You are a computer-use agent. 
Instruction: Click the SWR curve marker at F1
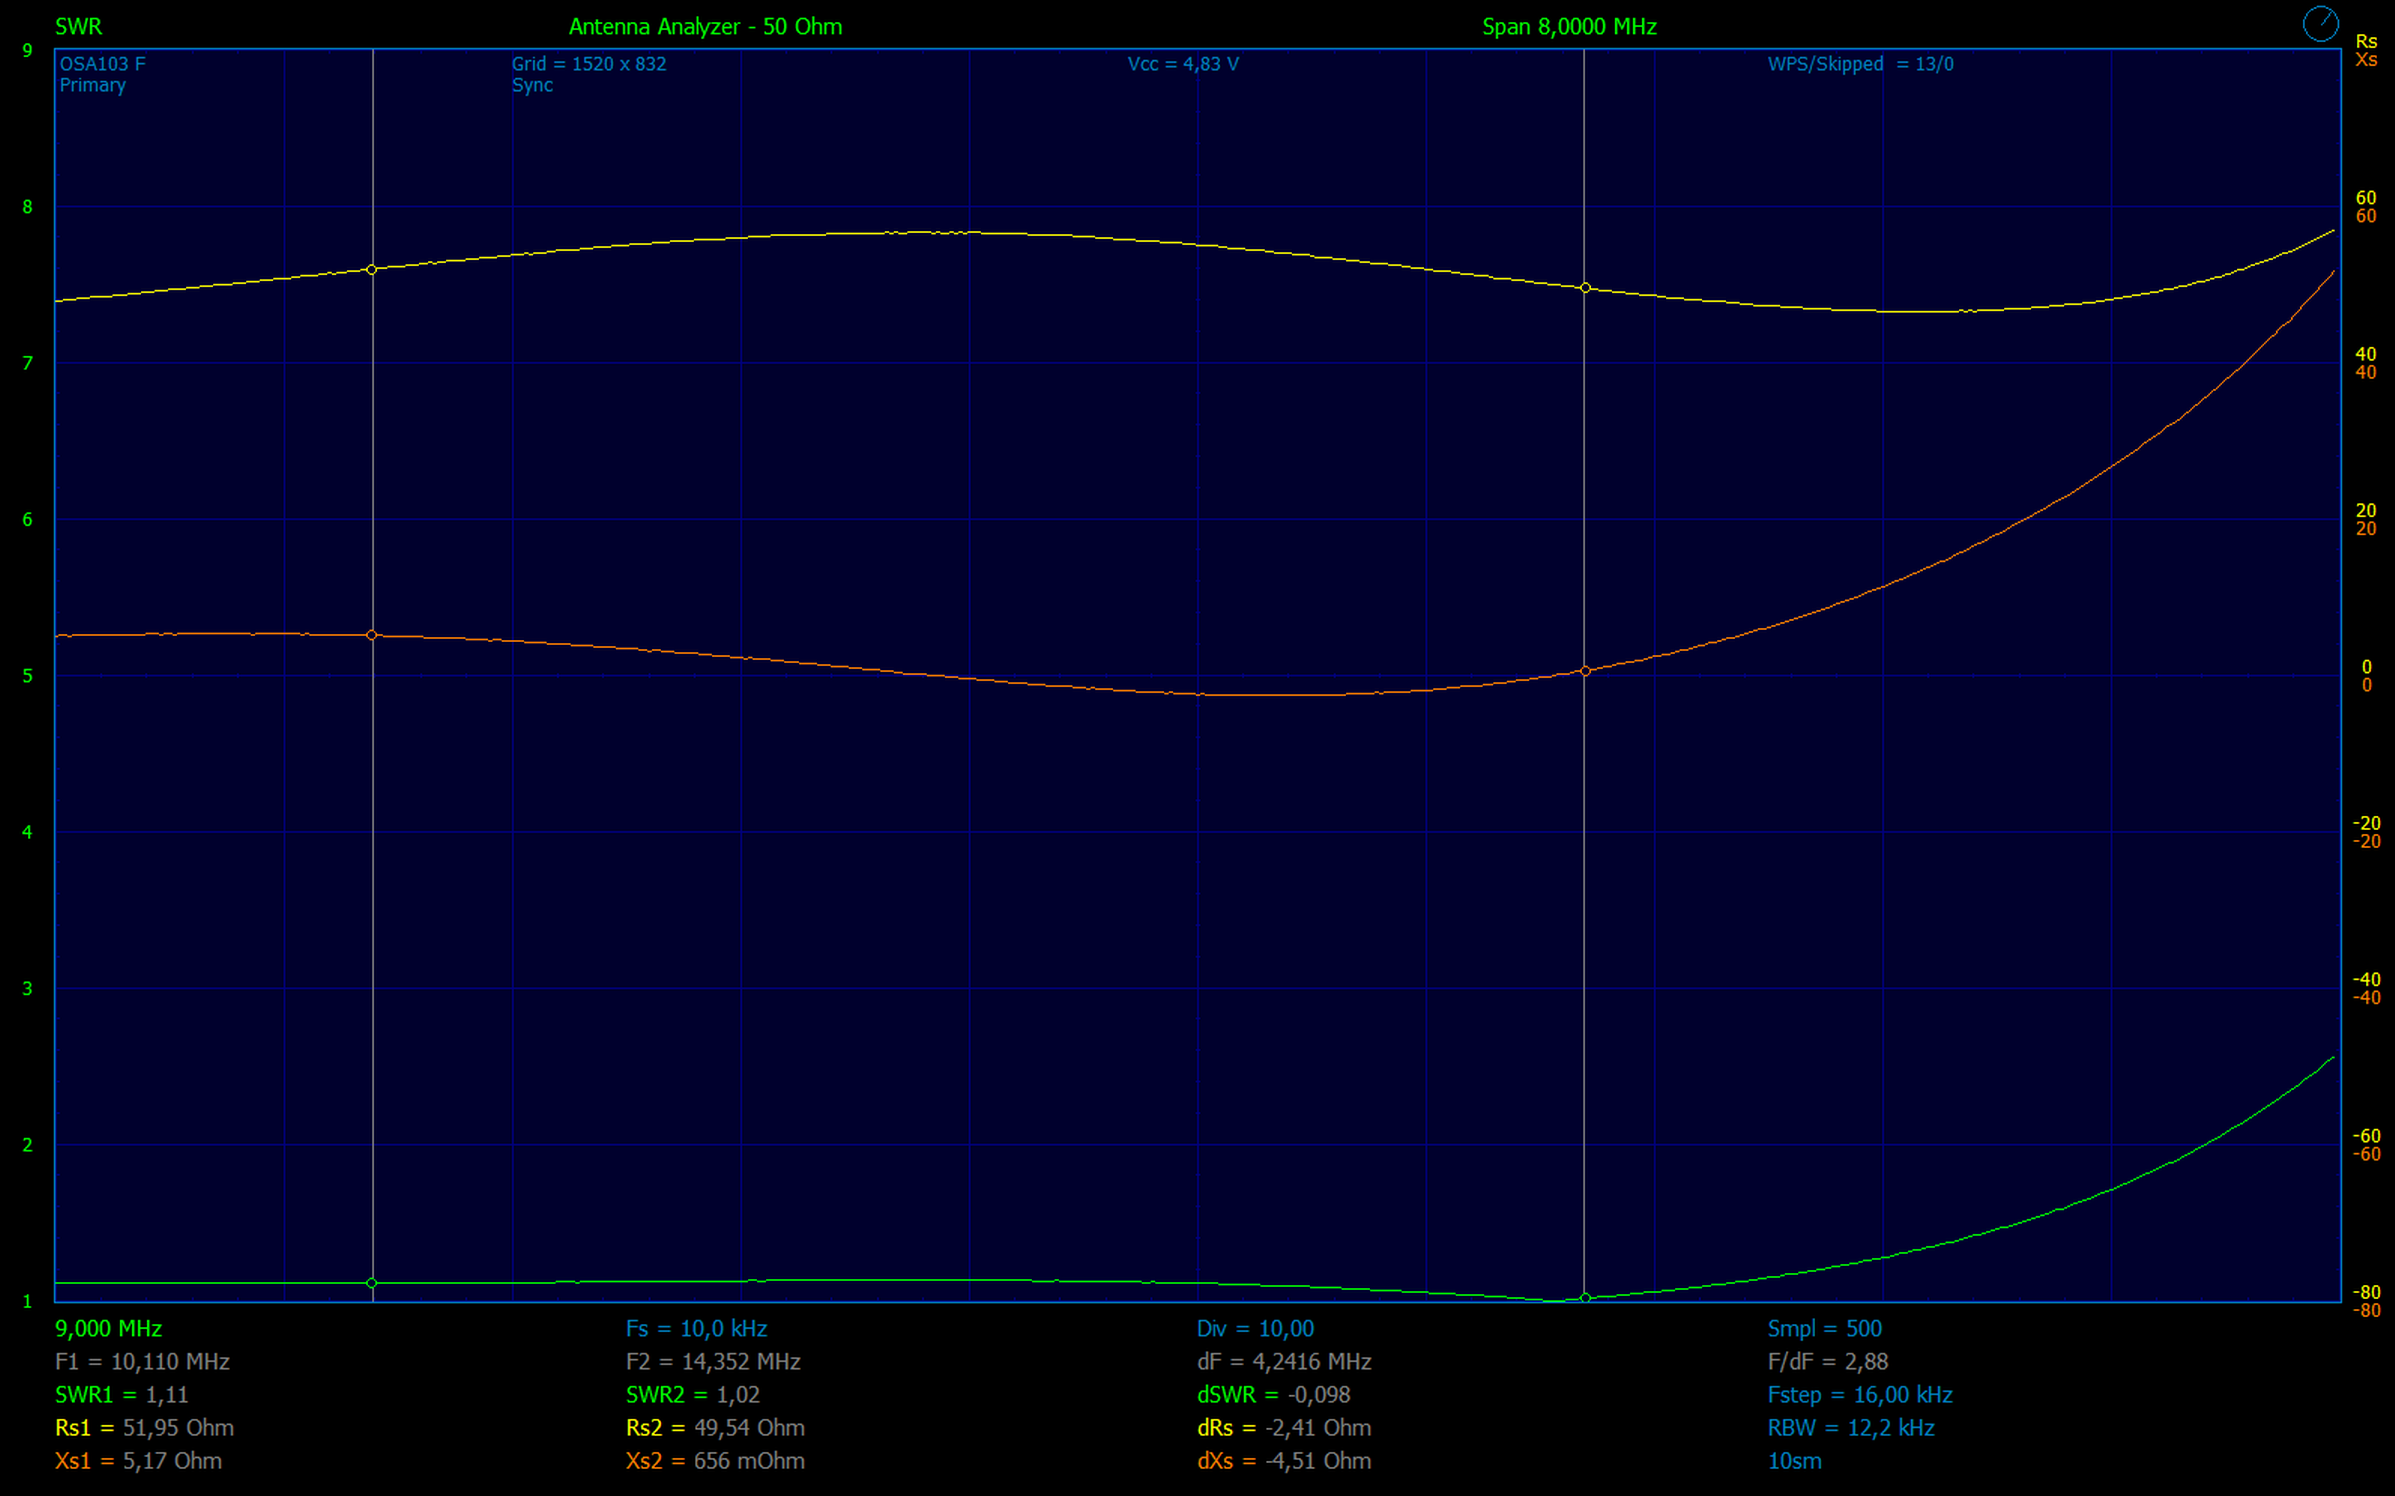click(372, 1283)
